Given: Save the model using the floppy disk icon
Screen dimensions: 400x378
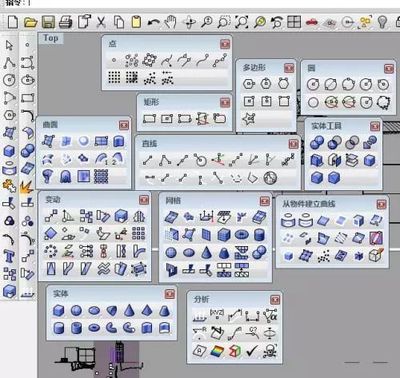Looking at the screenshot, I should point(48,22).
